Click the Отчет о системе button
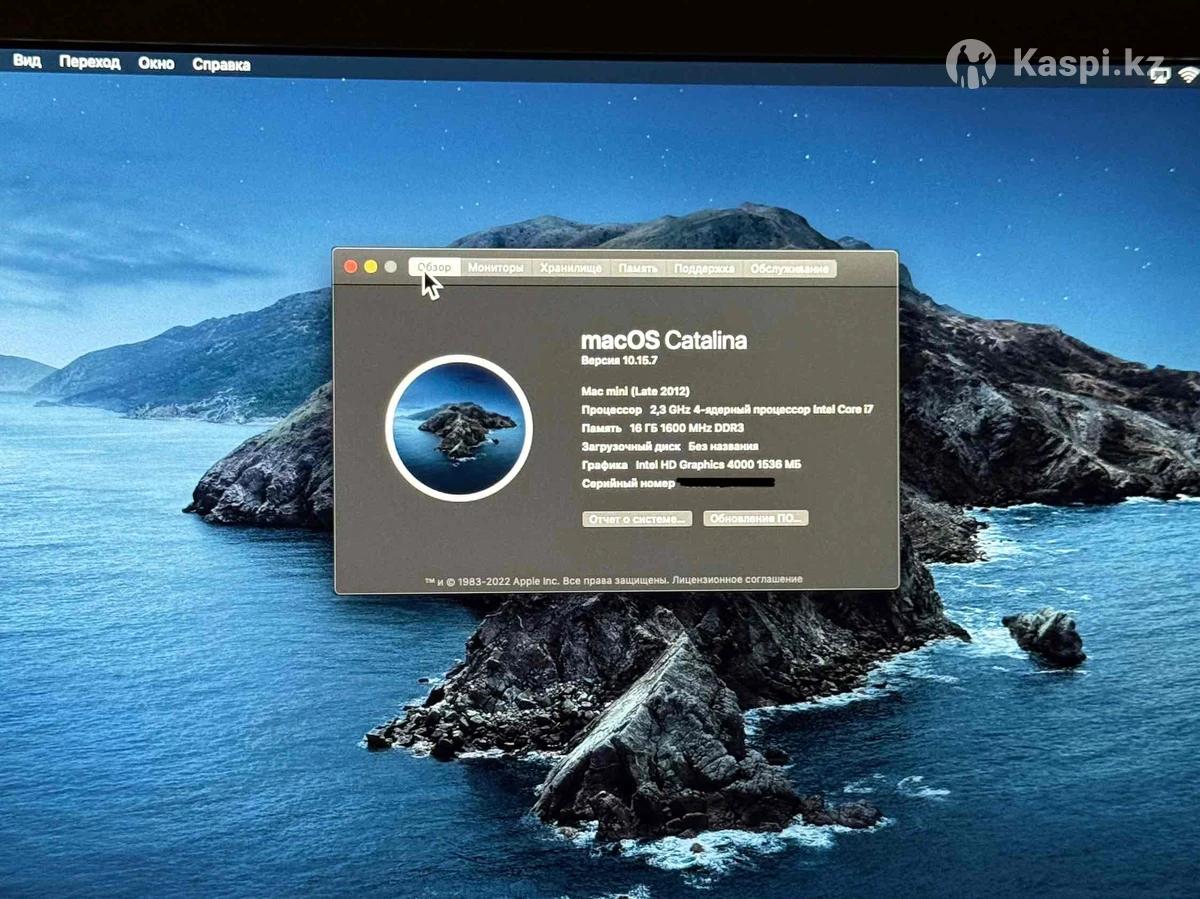 (x=637, y=519)
